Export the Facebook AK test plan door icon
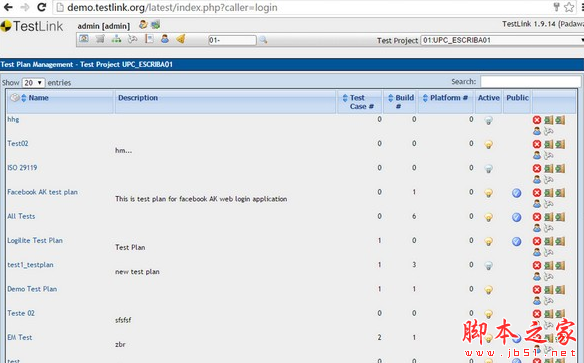This screenshot has height=363, width=584. (548, 192)
